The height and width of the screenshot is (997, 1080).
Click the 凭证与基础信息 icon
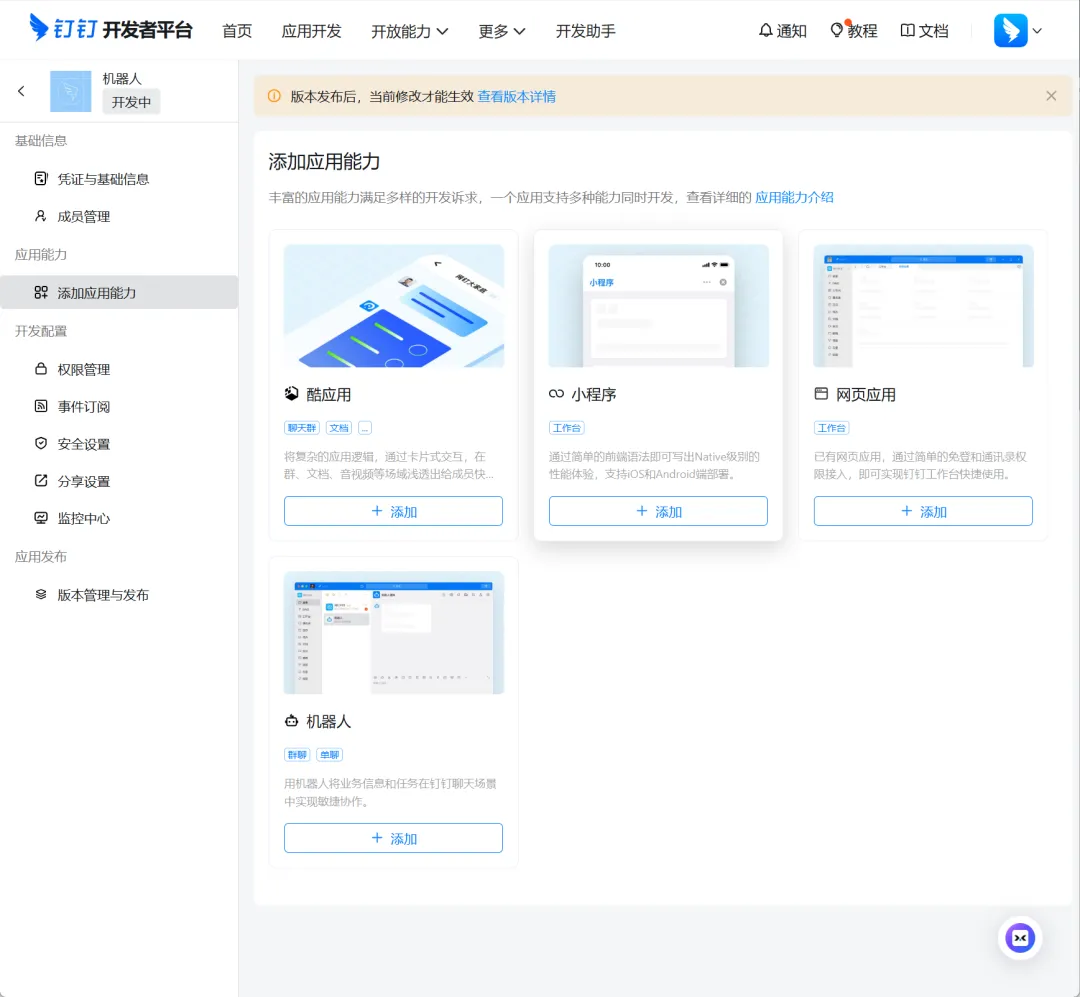click(x=41, y=178)
